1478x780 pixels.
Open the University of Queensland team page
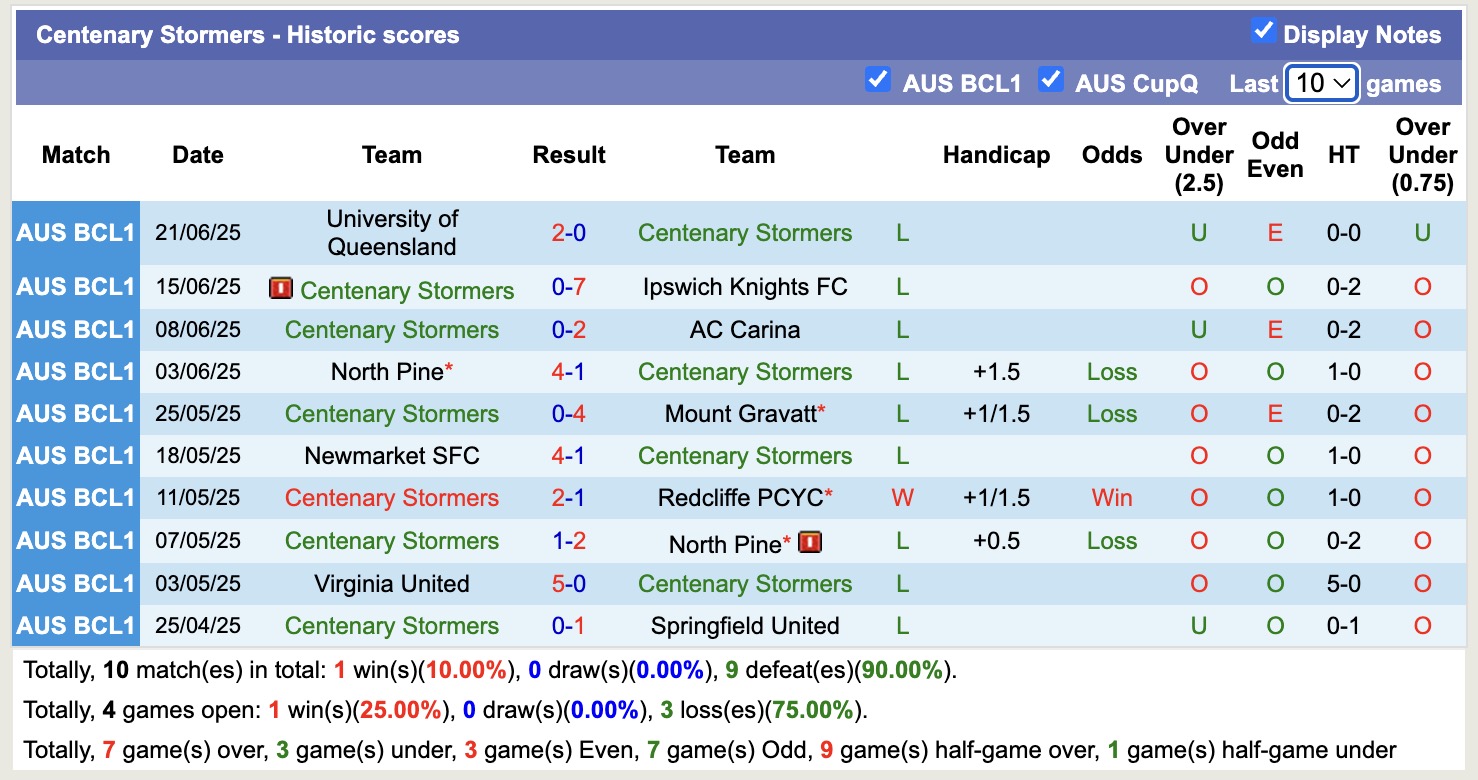coord(391,232)
